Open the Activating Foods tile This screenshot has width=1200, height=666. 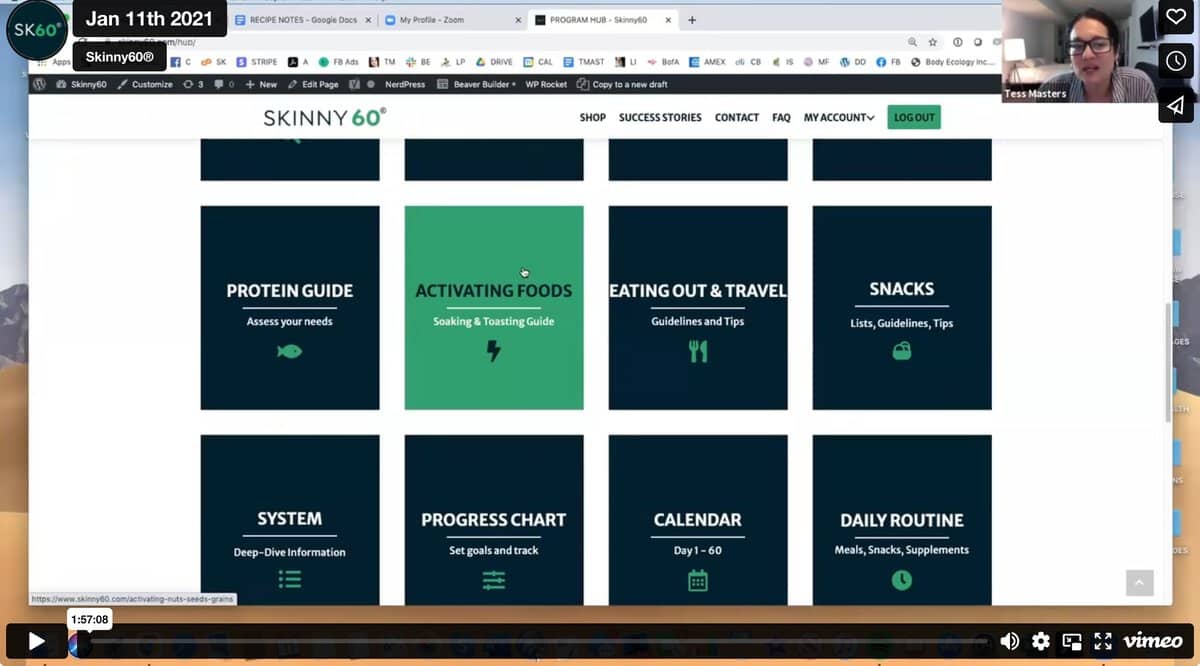tap(494, 308)
